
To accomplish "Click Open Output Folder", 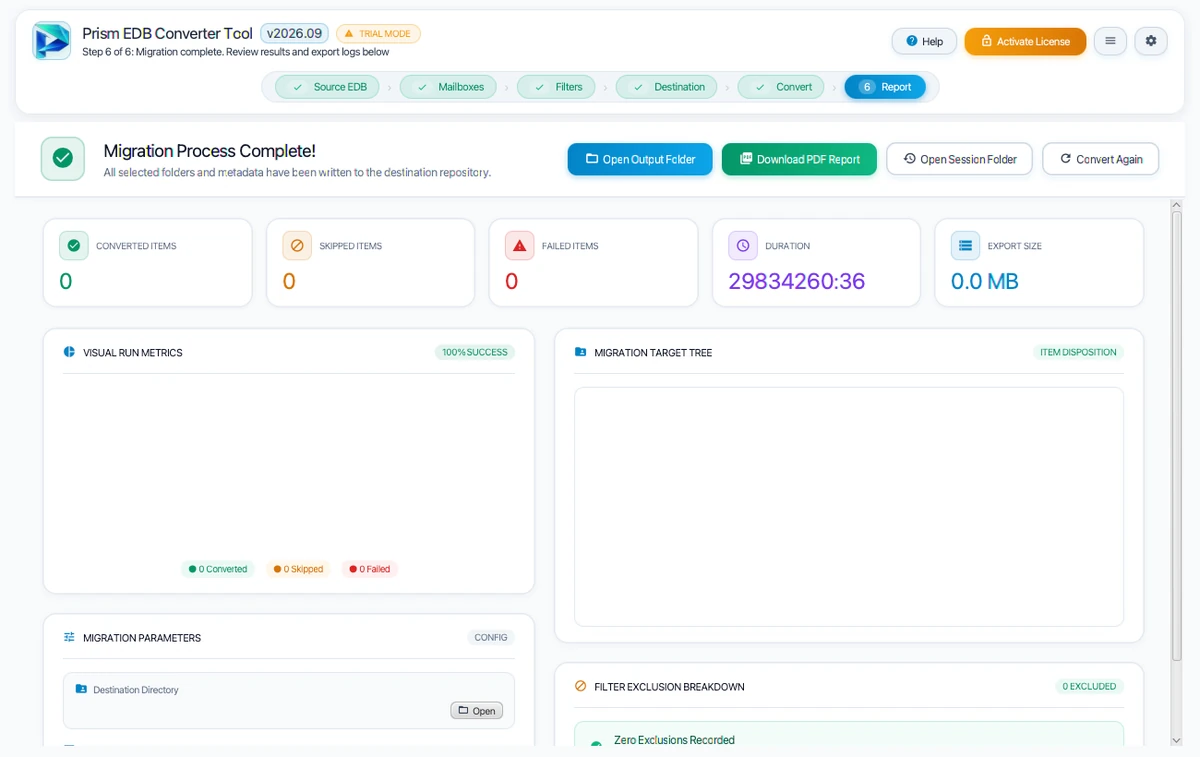I will (640, 159).
